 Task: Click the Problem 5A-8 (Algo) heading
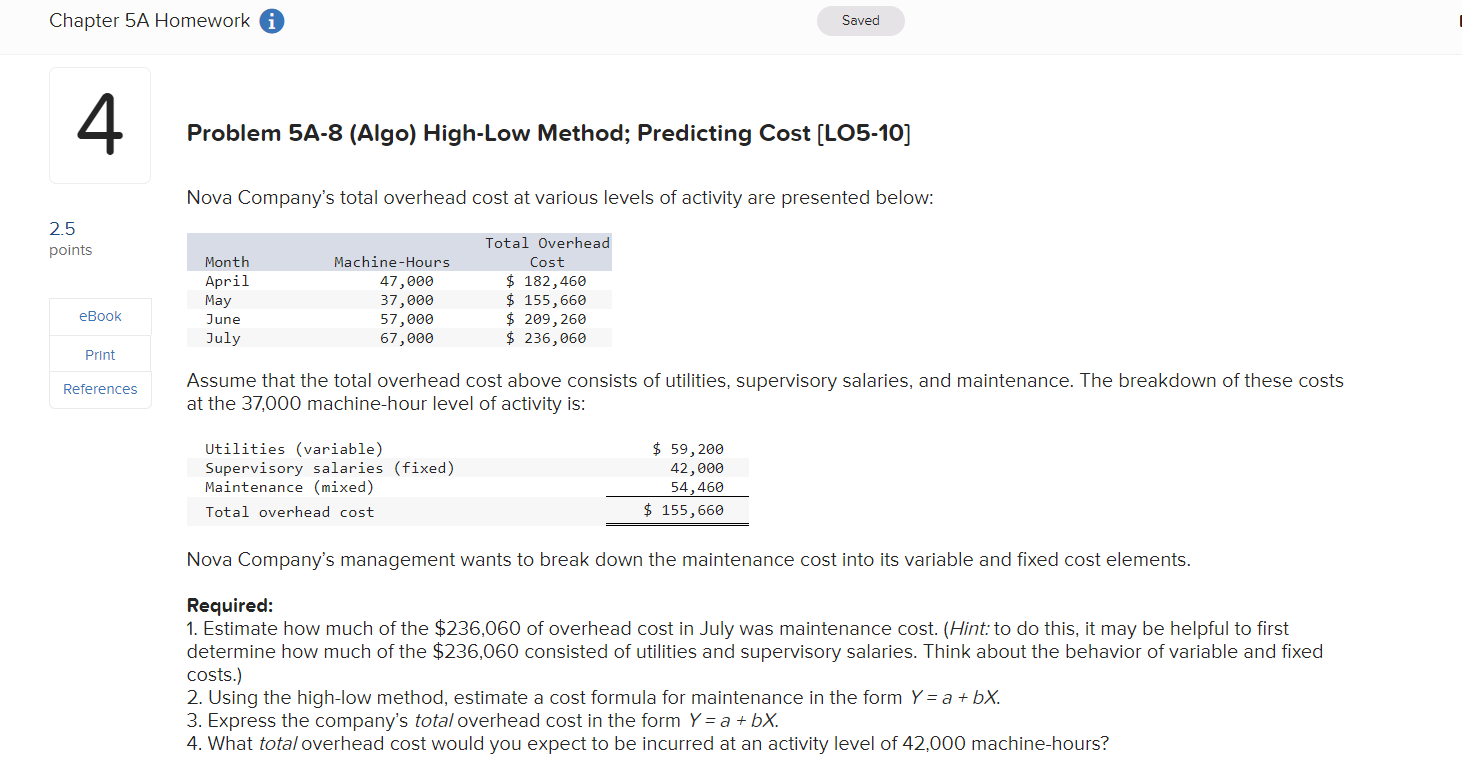click(x=548, y=133)
